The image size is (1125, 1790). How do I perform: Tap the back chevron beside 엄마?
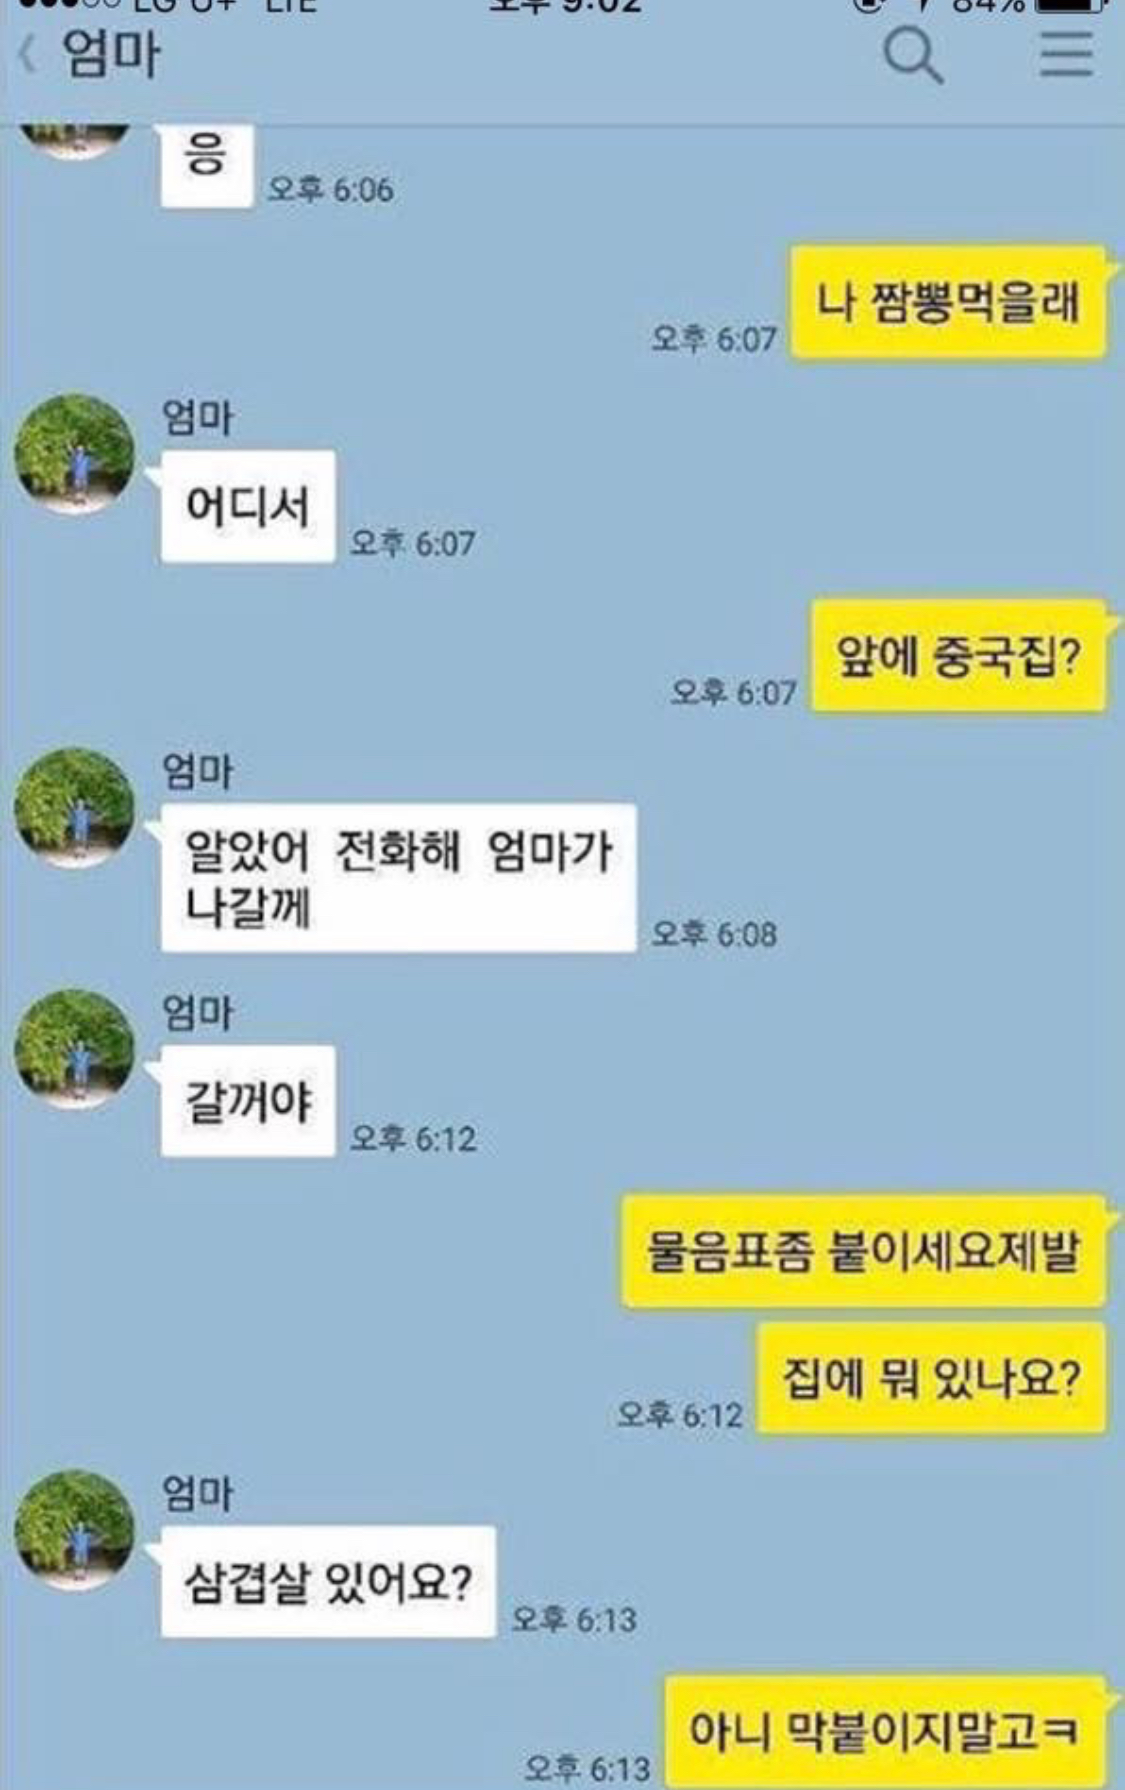click(x=28, y=54)
